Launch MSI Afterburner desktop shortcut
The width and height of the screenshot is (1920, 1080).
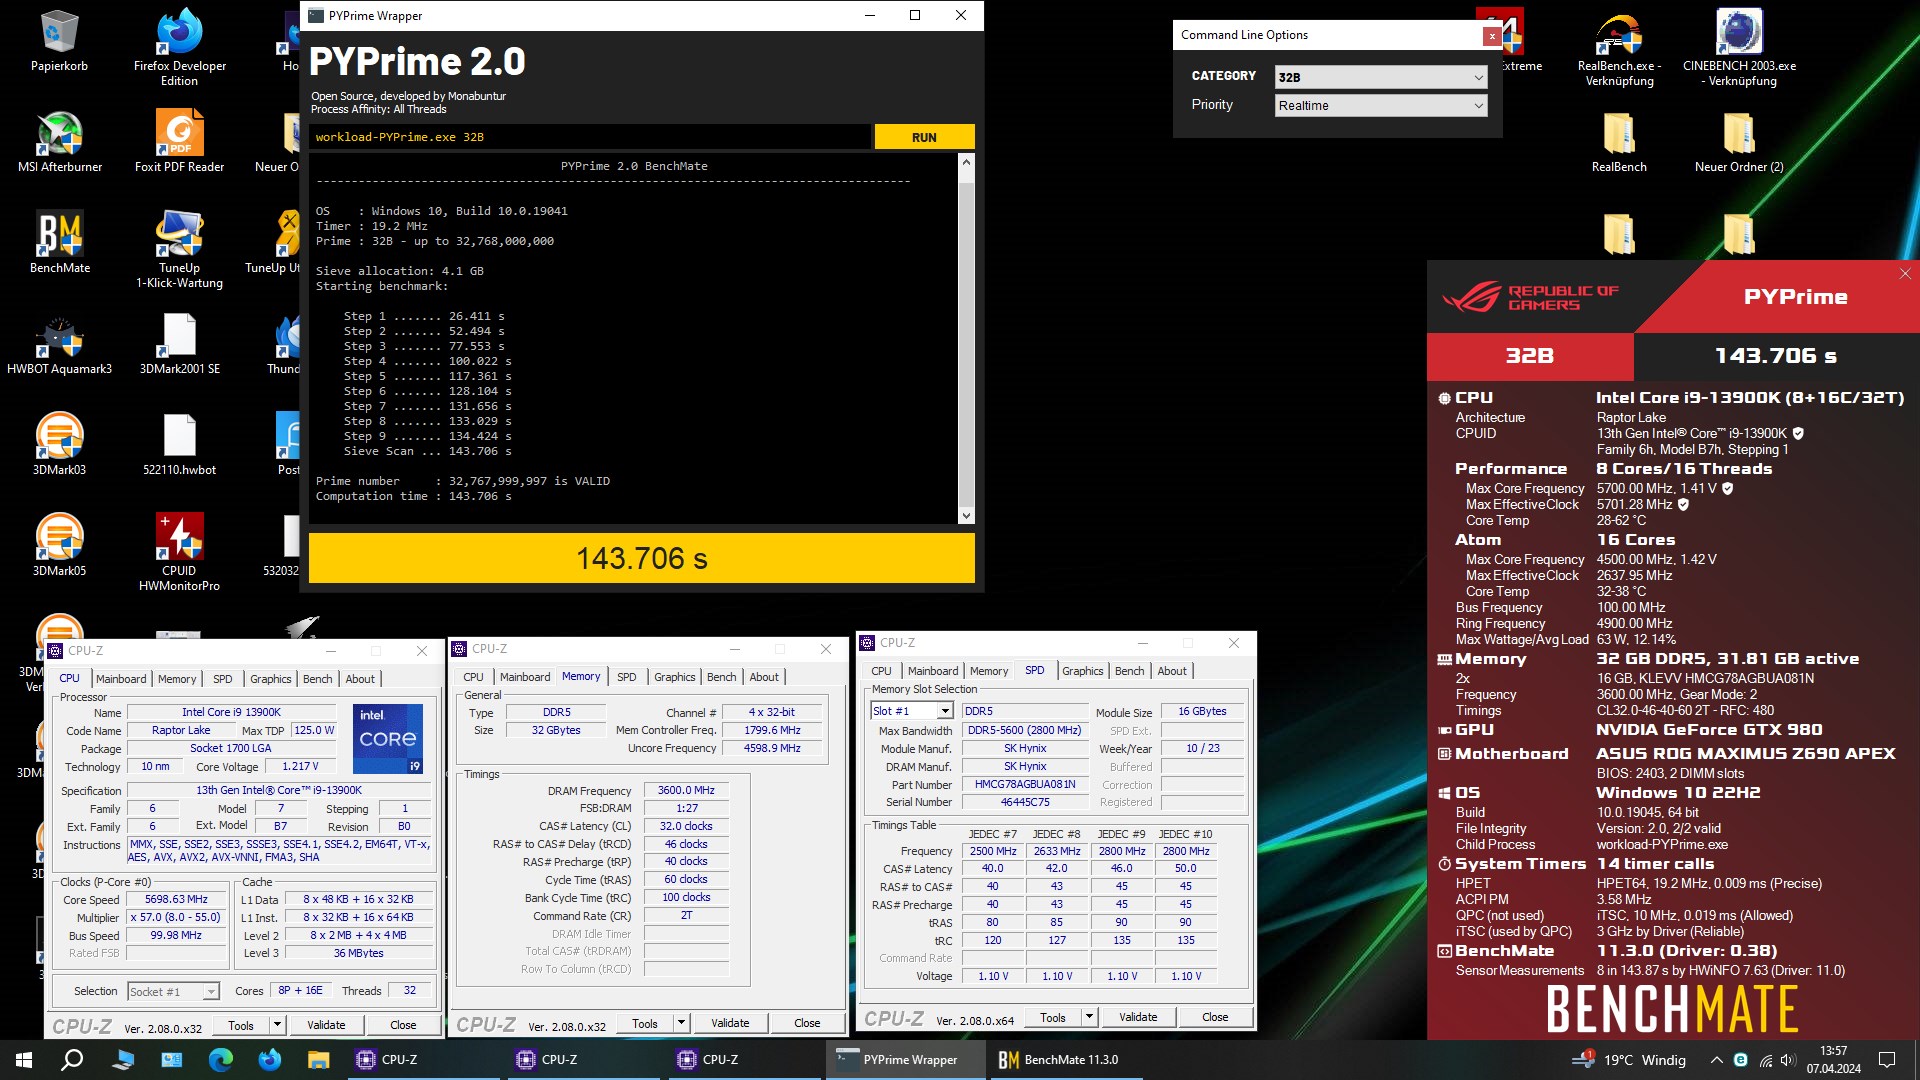tap(59, 141)
